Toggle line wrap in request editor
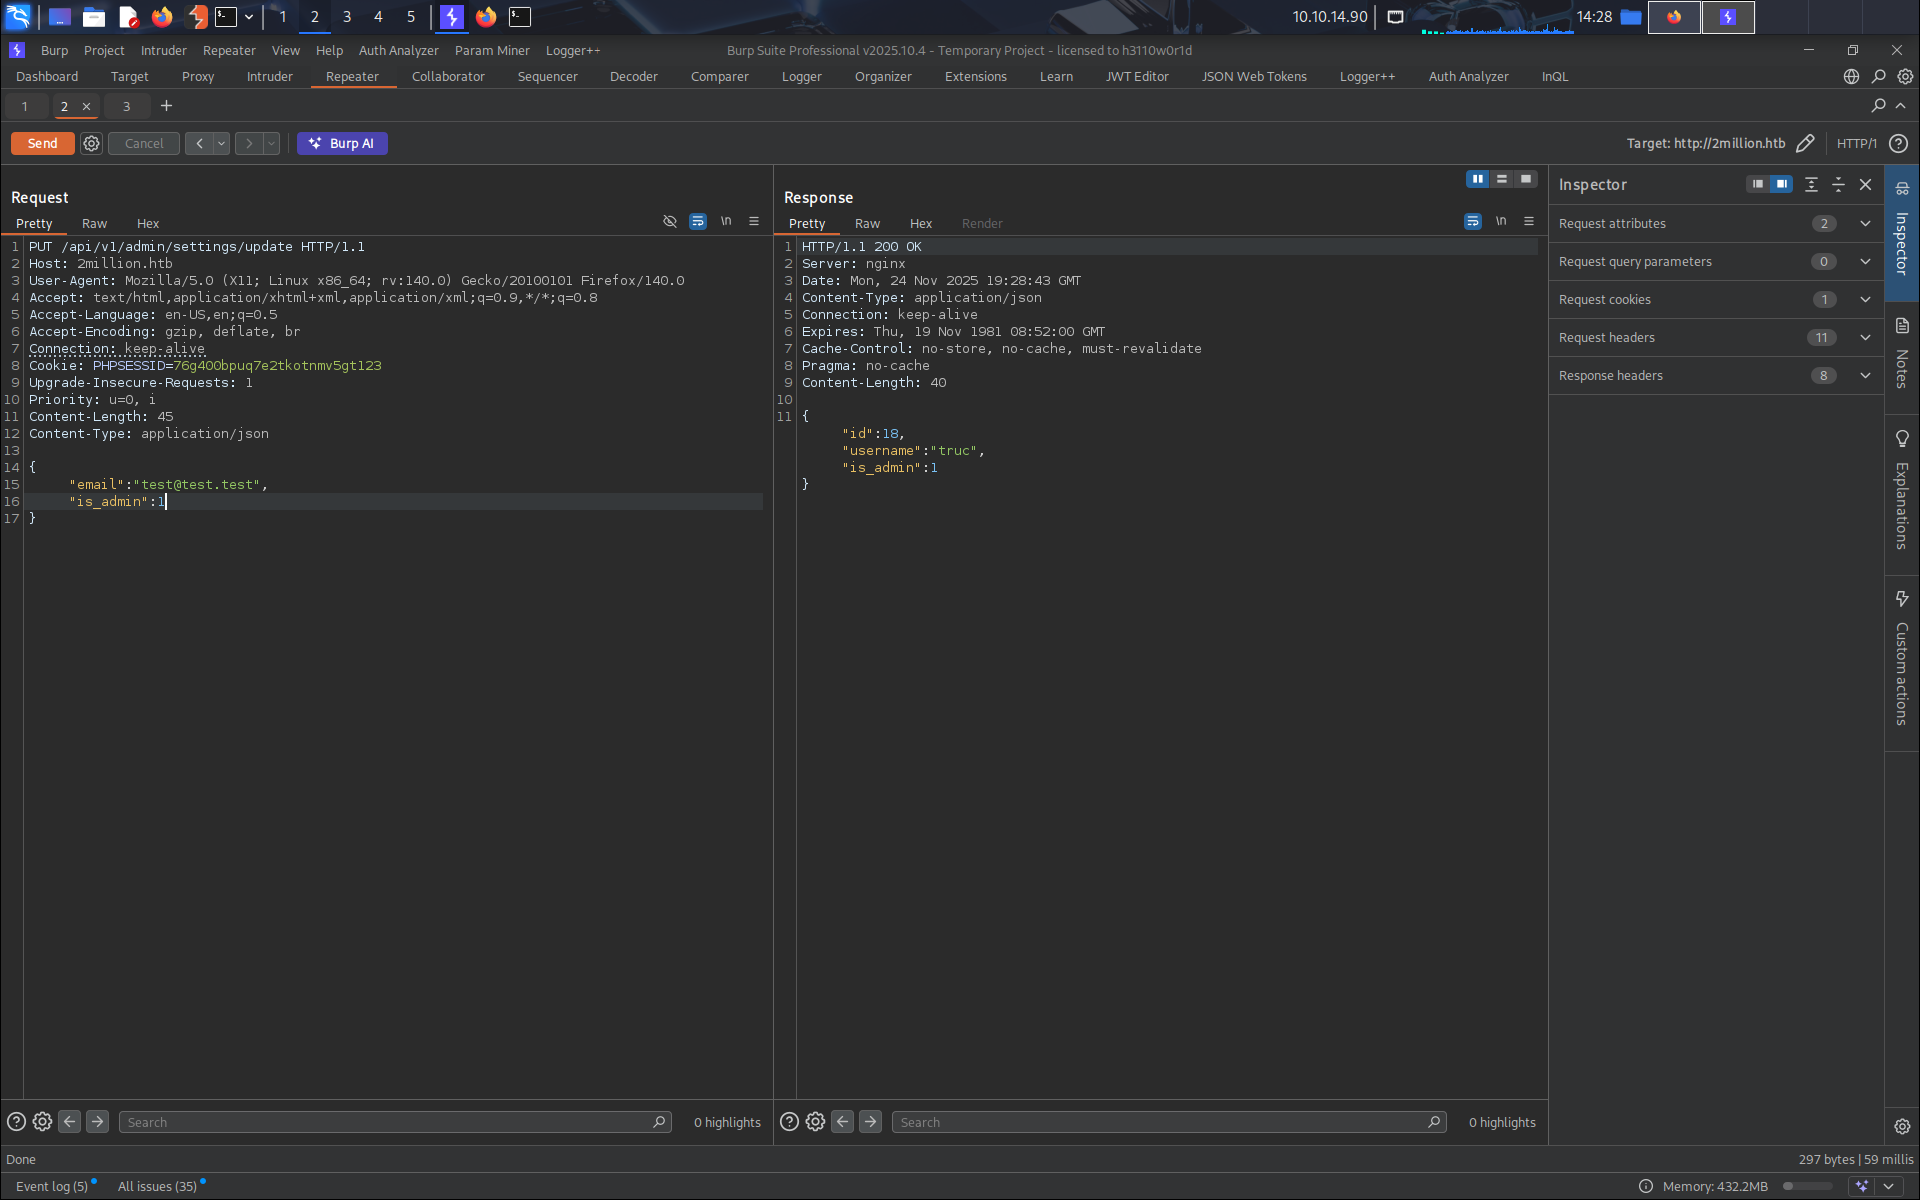The image size is (1920, 1200). (x=698, y=221)
